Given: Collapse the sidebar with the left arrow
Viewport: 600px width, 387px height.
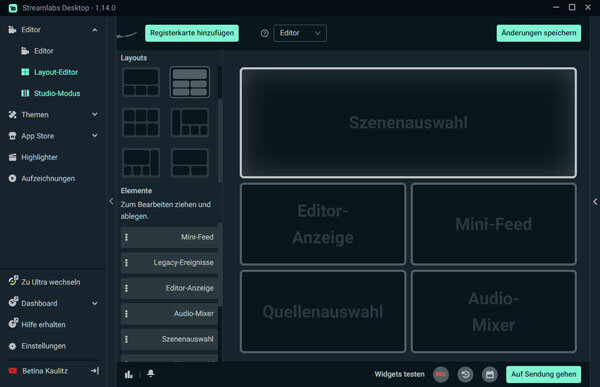Looking at the screenshot, I should click(x=111, y=201).
